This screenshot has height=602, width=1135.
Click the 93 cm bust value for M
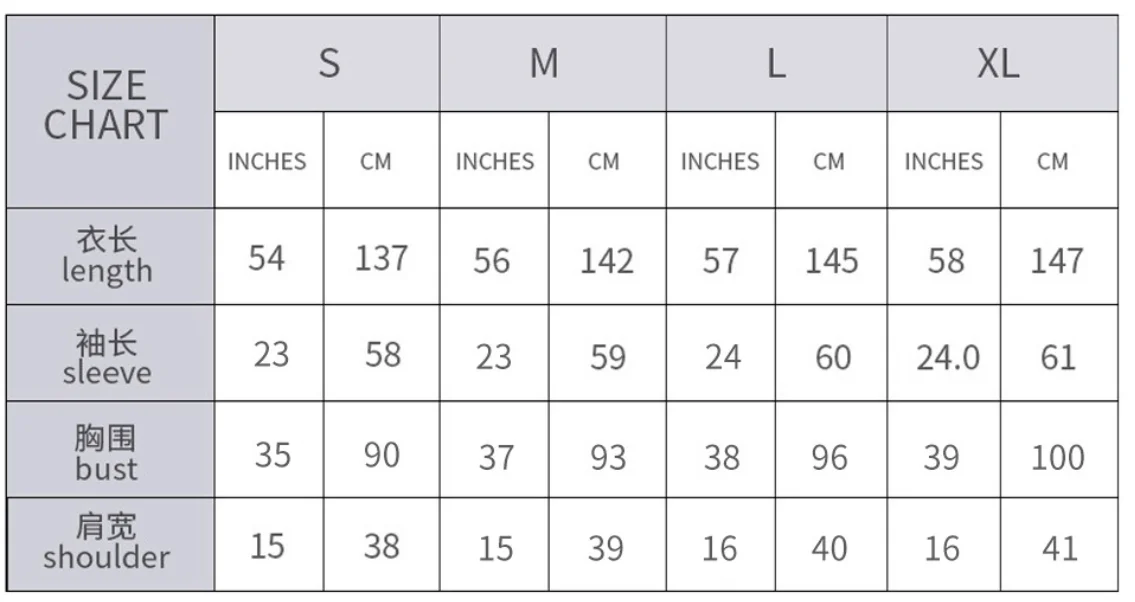click(606, 457)
